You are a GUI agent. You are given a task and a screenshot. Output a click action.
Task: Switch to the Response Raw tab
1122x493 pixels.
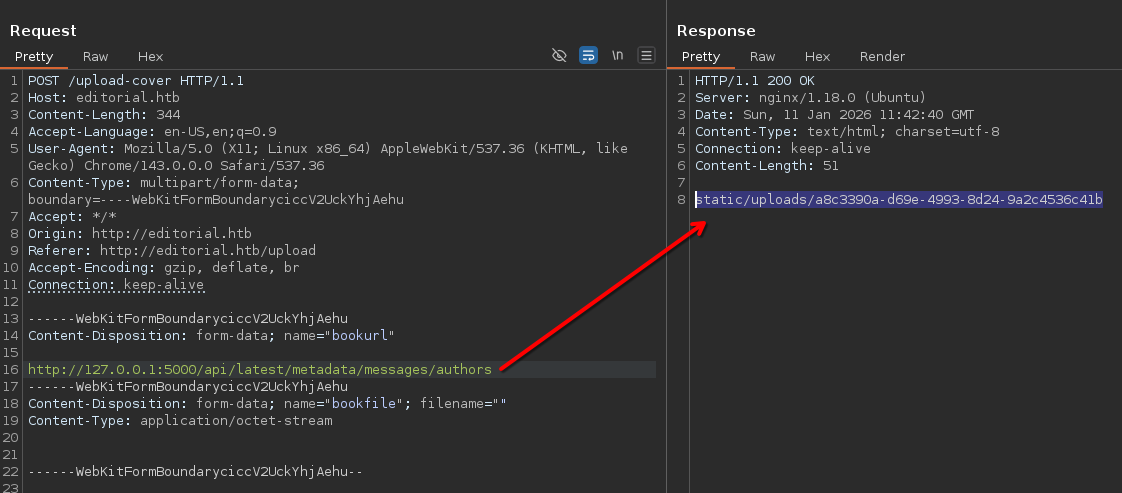pos(762,57)
